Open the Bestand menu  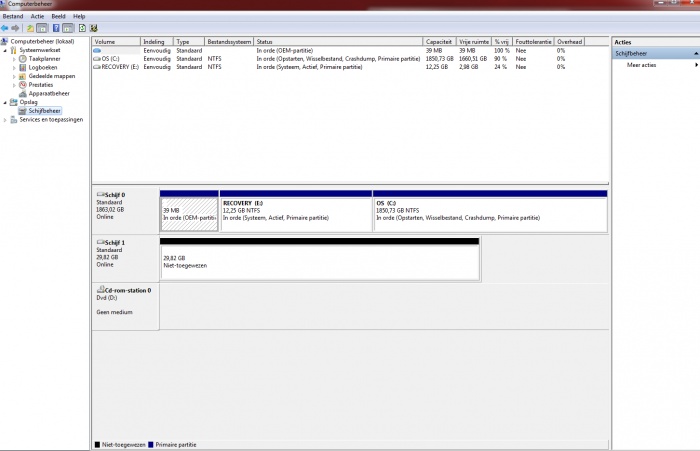point(13,16)
